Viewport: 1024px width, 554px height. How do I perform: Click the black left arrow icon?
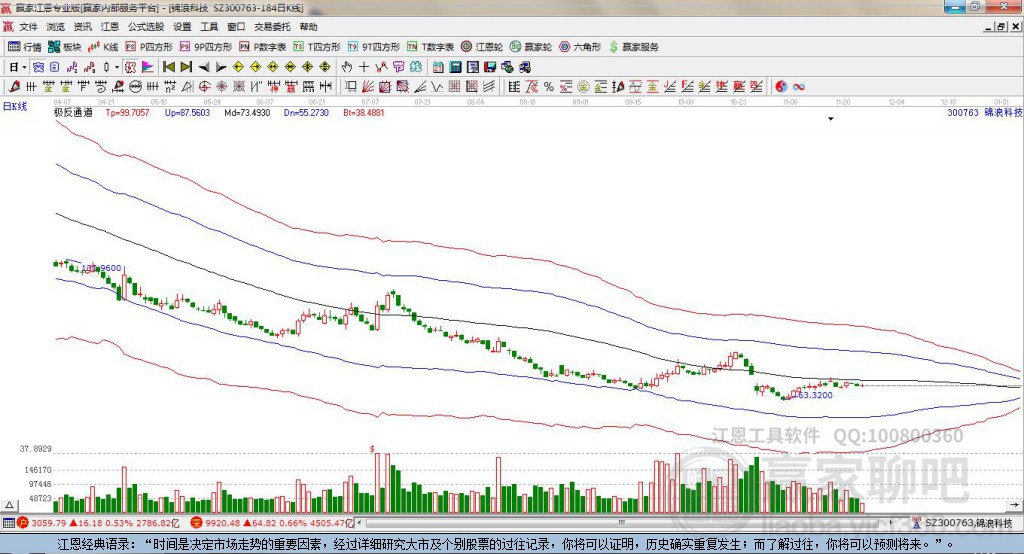pos(204,67)
